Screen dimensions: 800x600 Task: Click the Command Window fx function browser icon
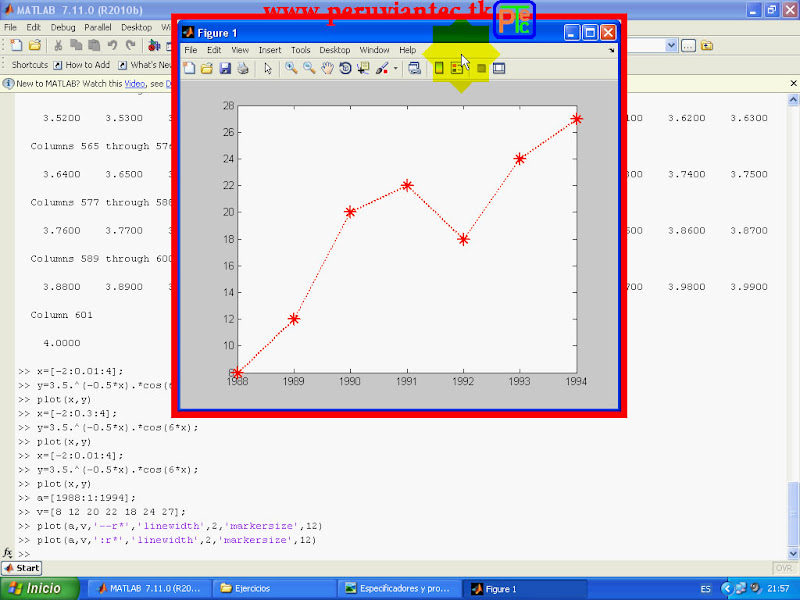(7, 553)
